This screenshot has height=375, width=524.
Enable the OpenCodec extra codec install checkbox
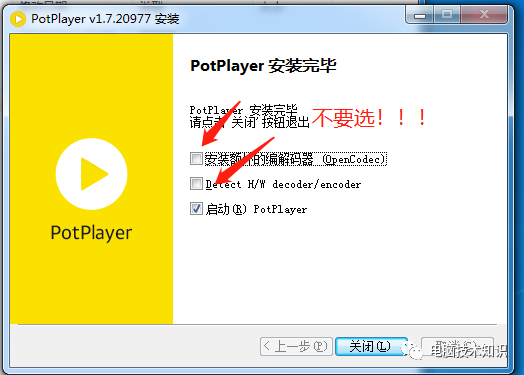196,158
